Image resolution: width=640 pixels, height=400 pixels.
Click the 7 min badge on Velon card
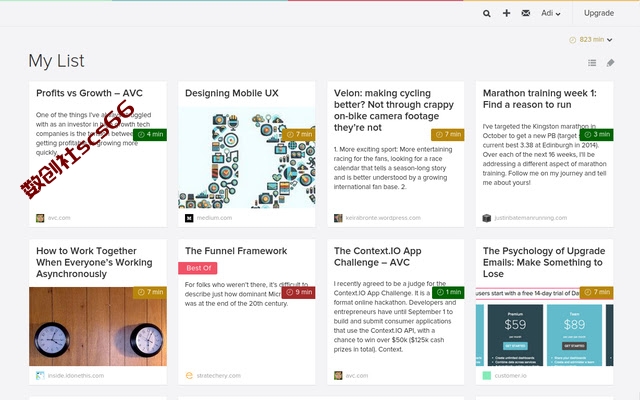point(447,134)
